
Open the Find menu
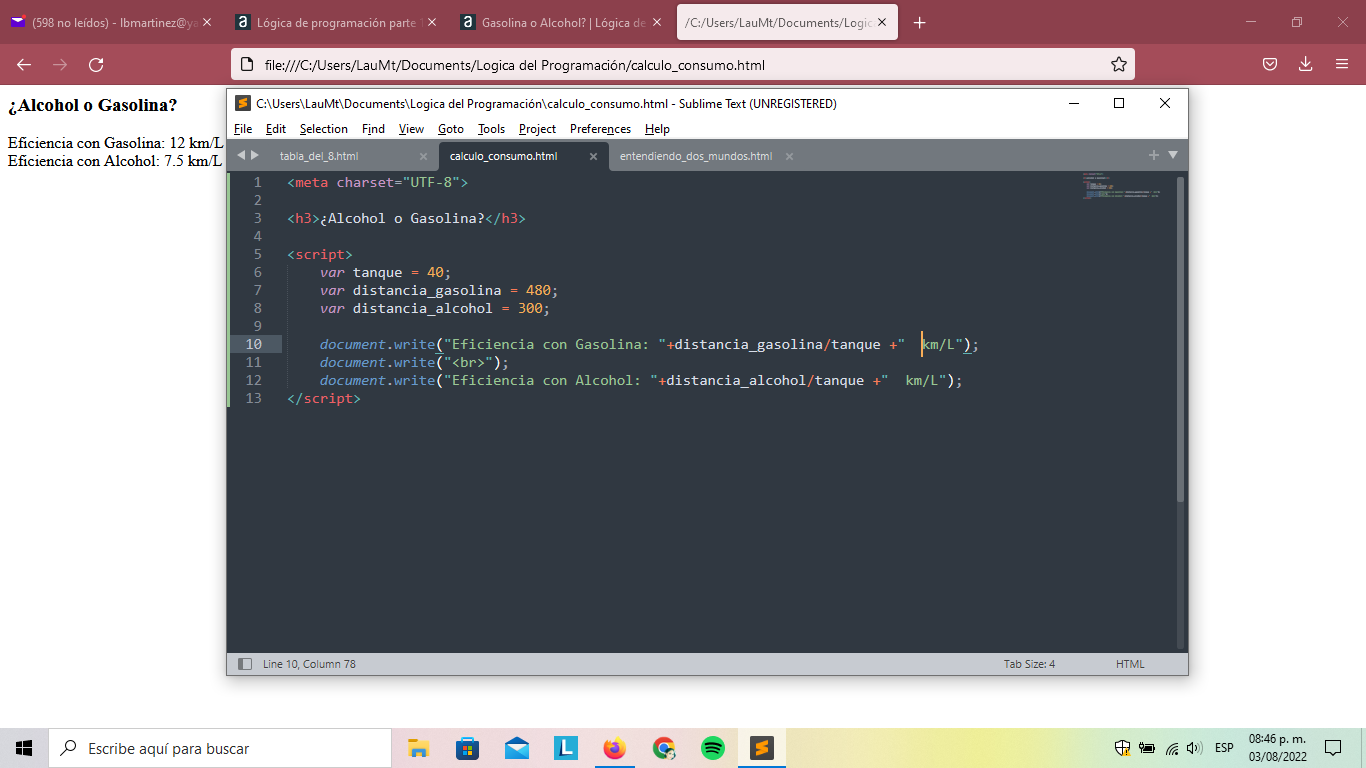pos(373,129)
